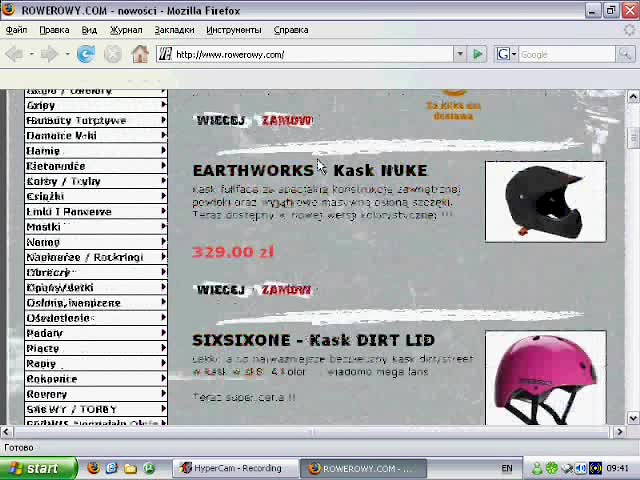Expand the Piasty category
Screen dimensions: 640x480
pos(96,349)
